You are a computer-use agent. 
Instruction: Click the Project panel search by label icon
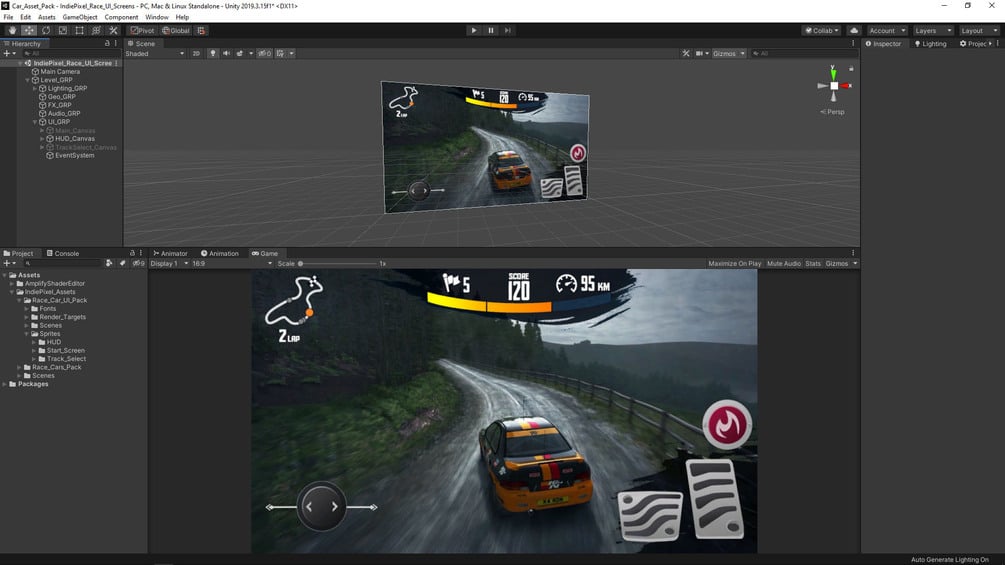click(x=122, y=263)
